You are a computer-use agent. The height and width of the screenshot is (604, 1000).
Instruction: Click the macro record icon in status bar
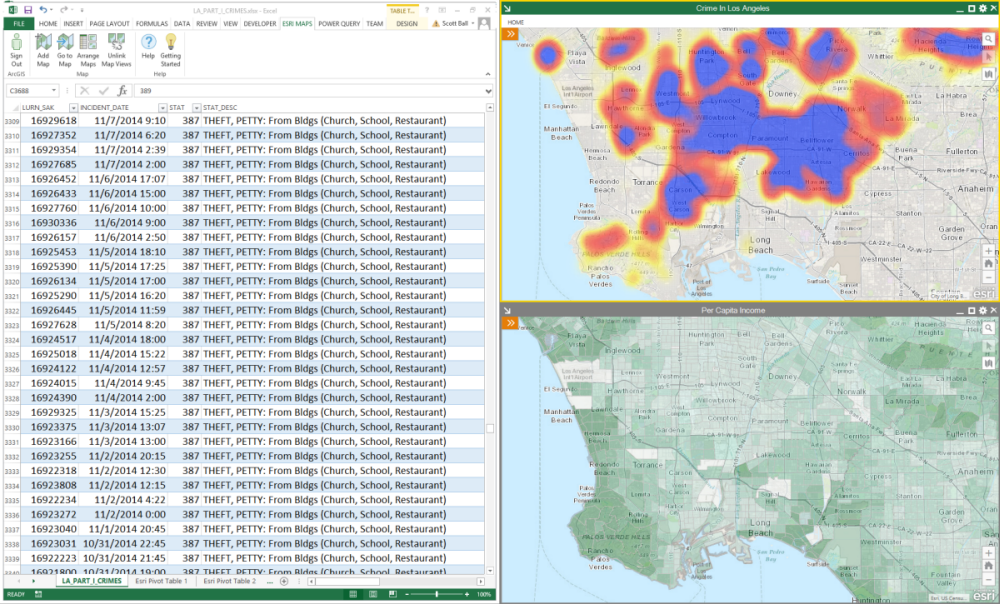(38, 594)
